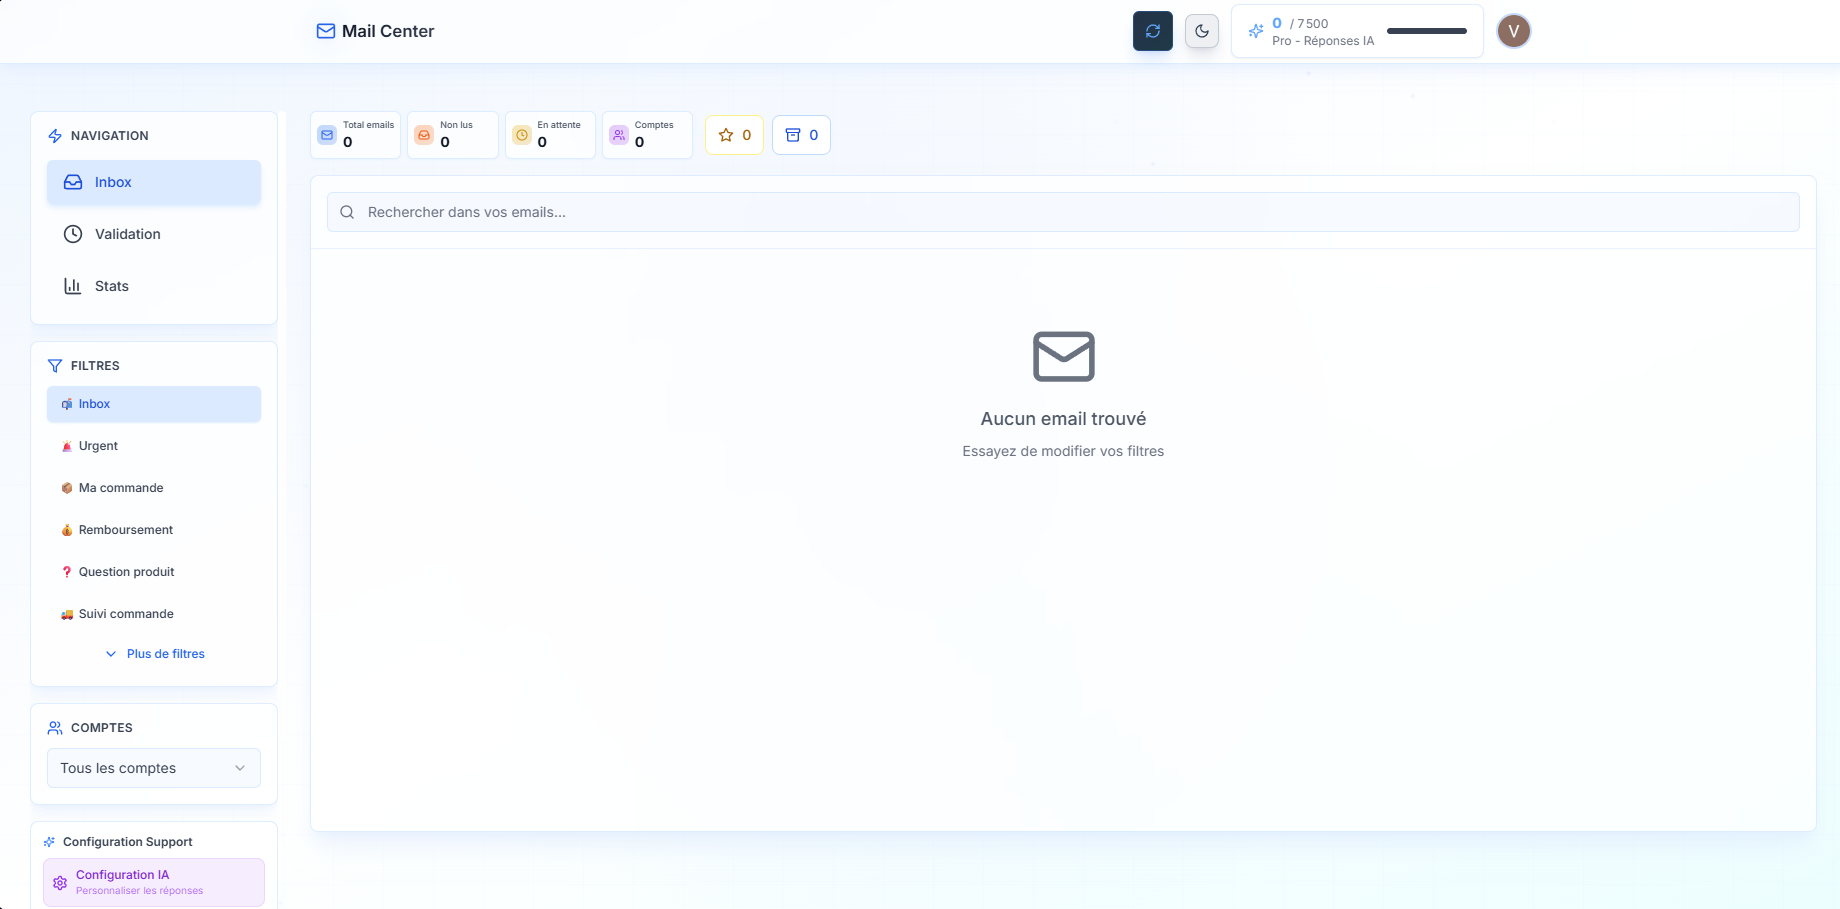Click the starred emails counter
Viewport: 1840px width, 909px height.
point(734,135)
